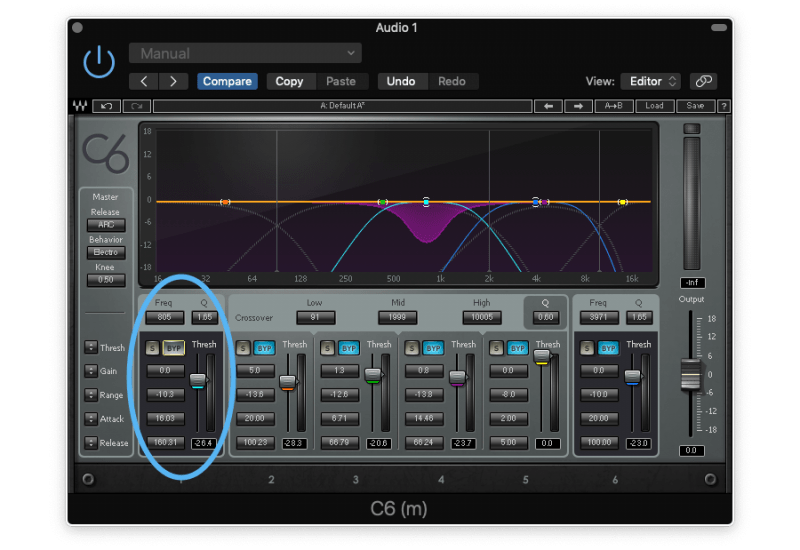Select crossover Q 0.60 field
The height and width of the screenshot is (550, 800).
pos(545,317)
